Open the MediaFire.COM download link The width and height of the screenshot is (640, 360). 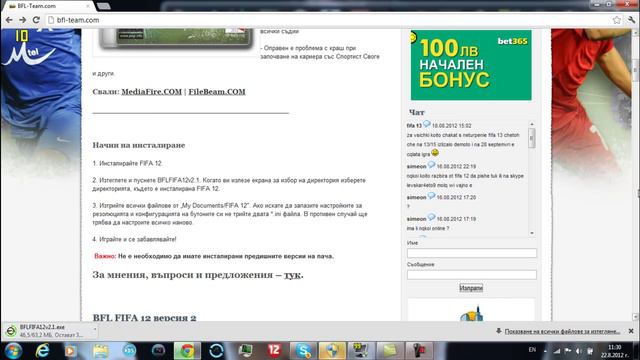click(x=151, y=91)
